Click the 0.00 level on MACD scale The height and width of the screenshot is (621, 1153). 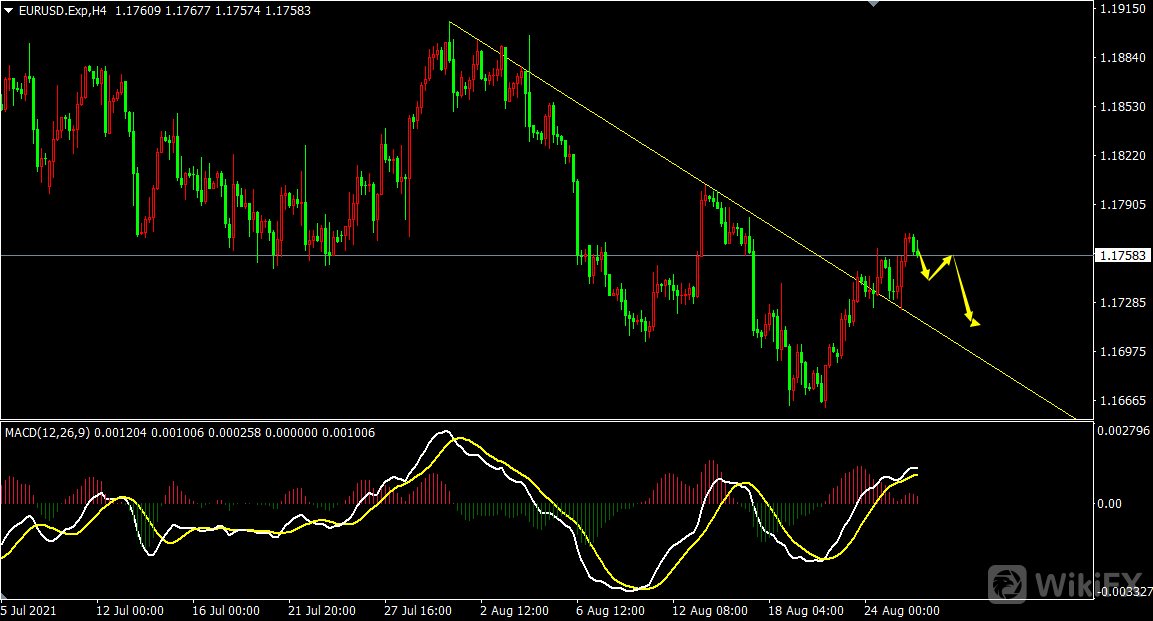coord(1109,503)
